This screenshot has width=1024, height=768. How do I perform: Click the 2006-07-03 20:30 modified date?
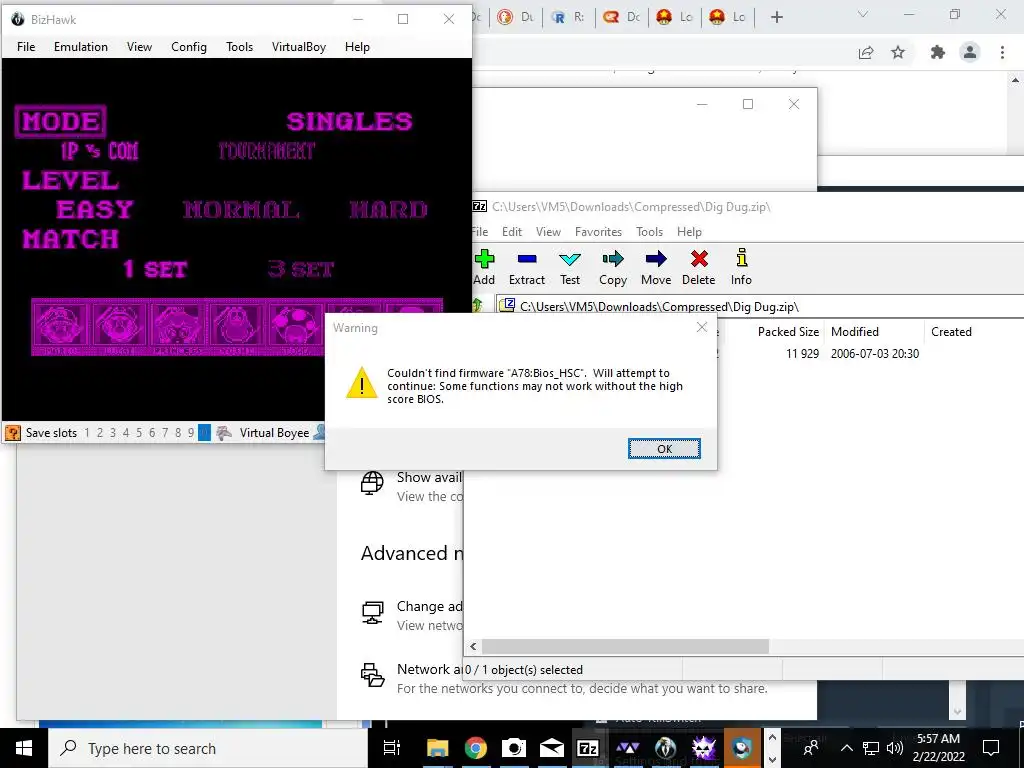point(874,353)
